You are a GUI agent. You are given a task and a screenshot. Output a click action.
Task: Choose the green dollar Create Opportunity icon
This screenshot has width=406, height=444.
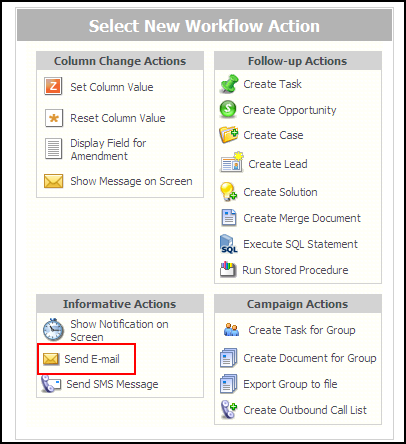(228, 109)
